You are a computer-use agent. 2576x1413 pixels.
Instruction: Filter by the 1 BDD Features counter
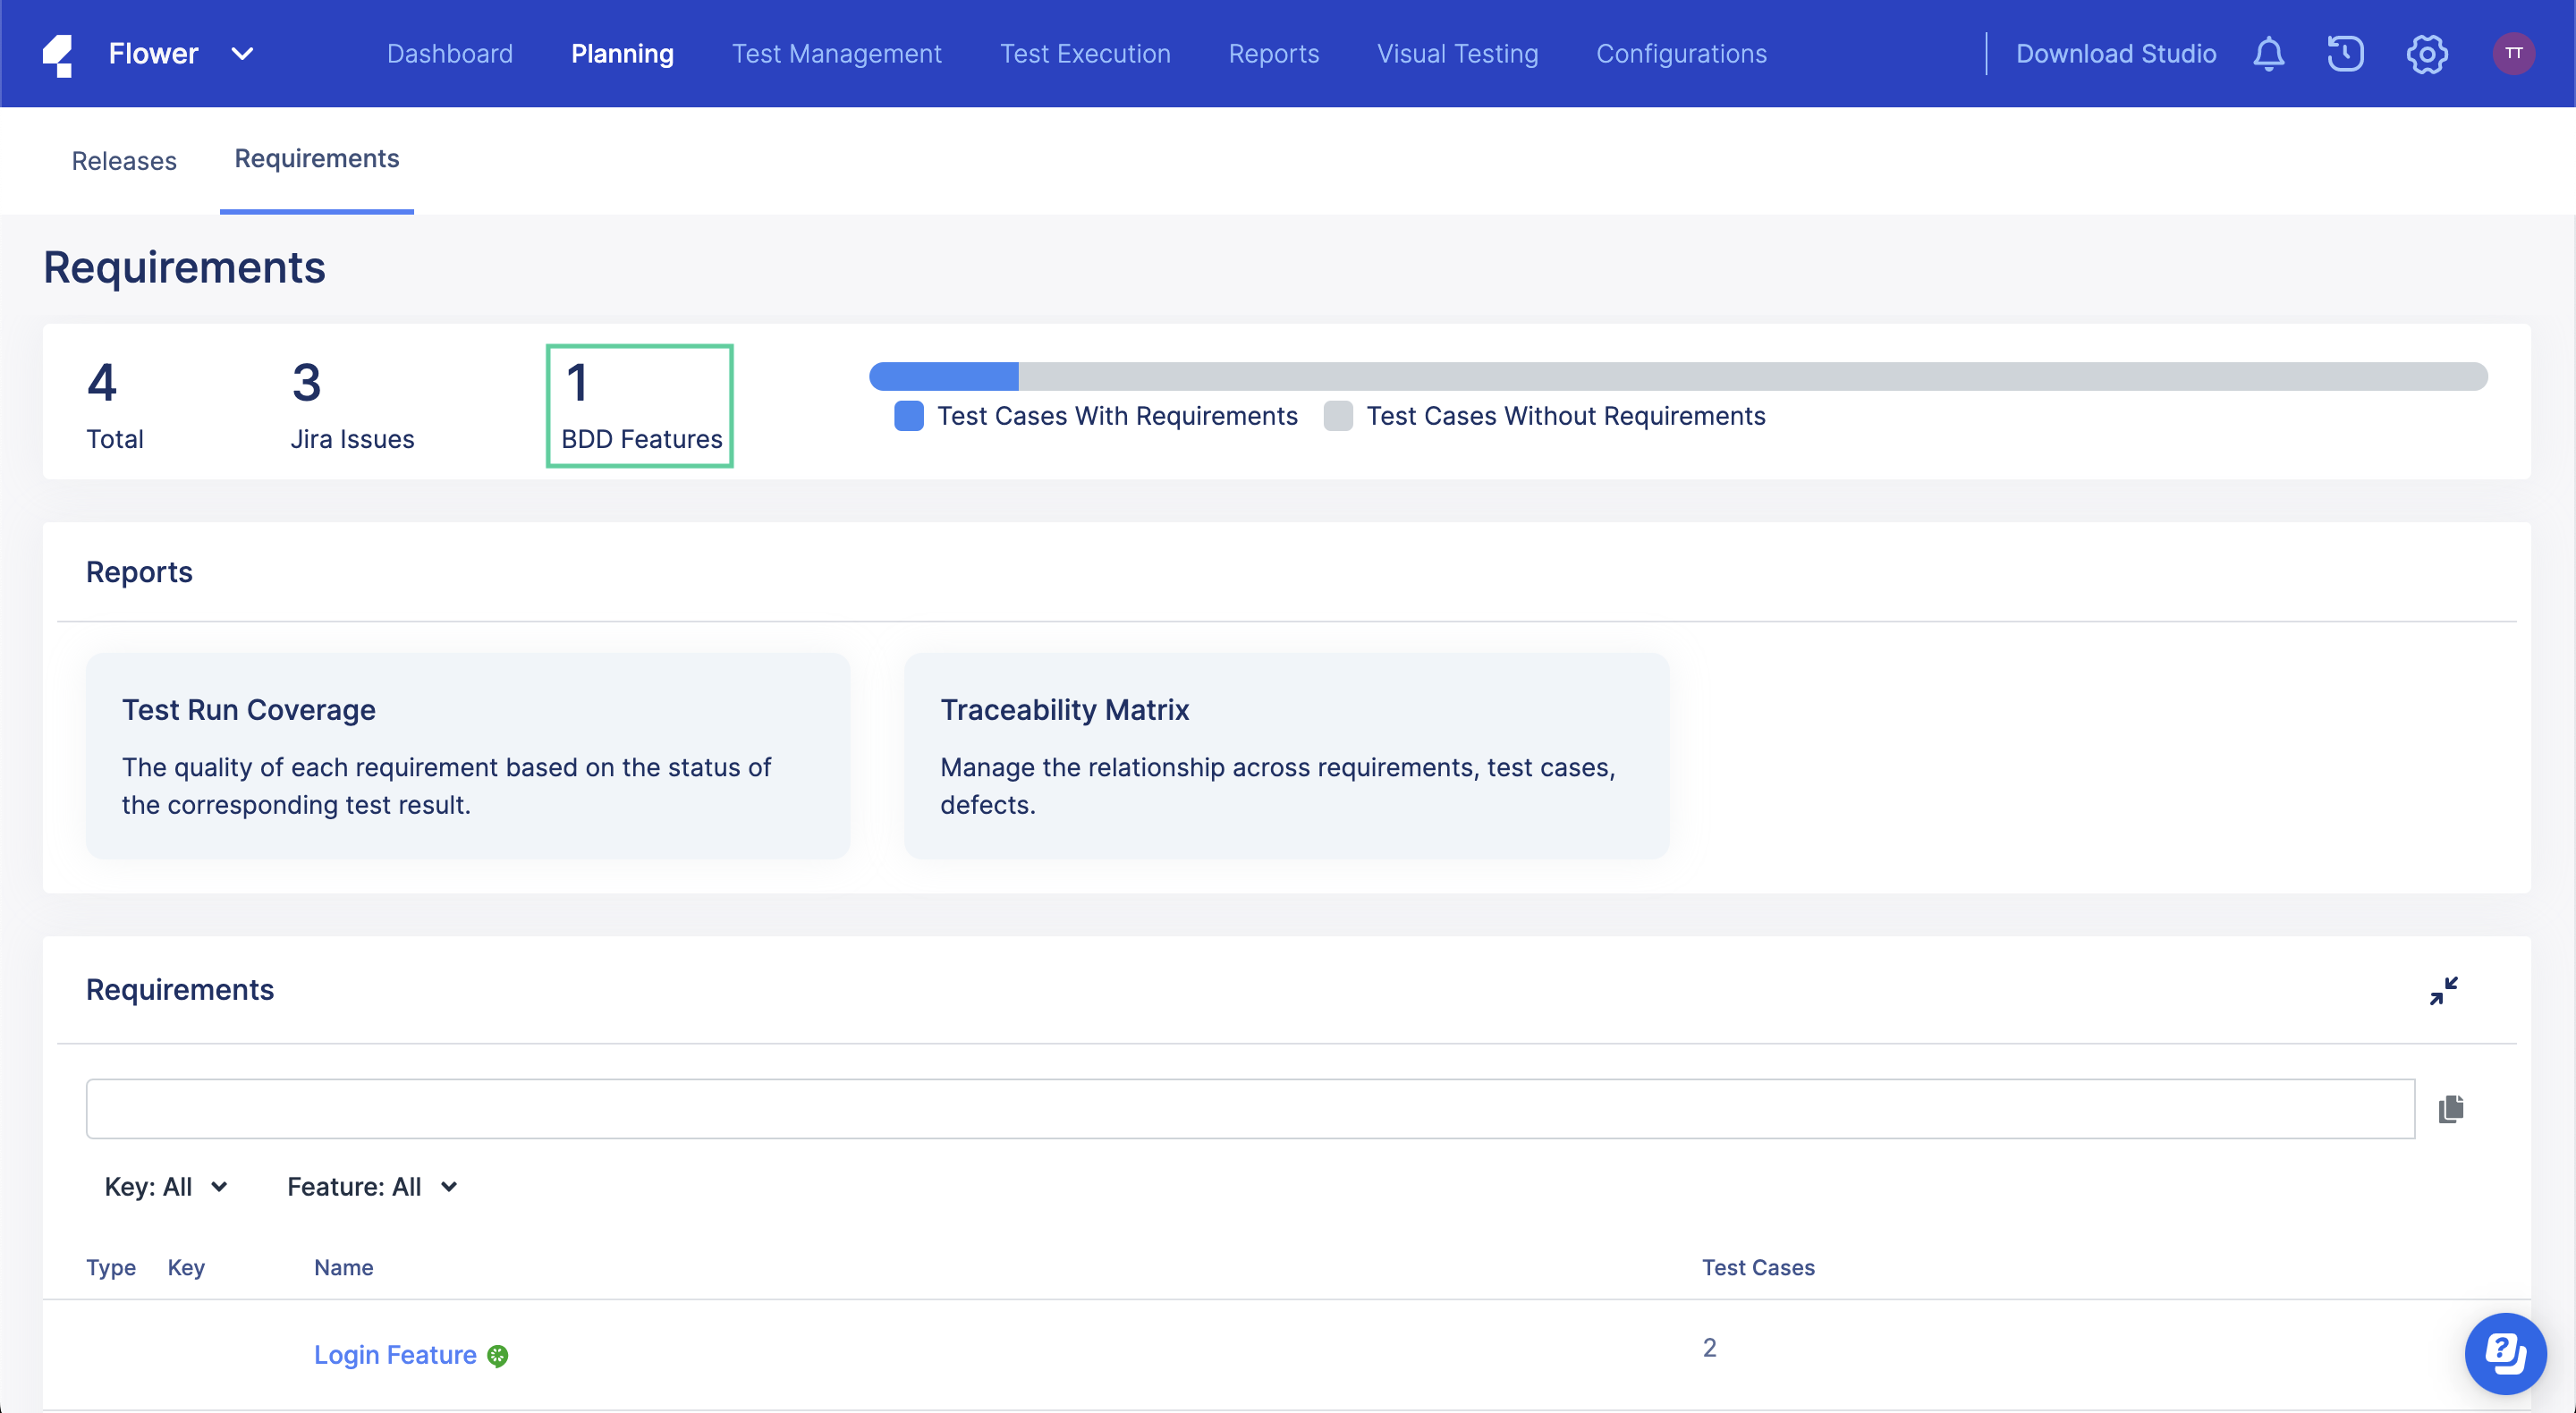pos(640,405)
